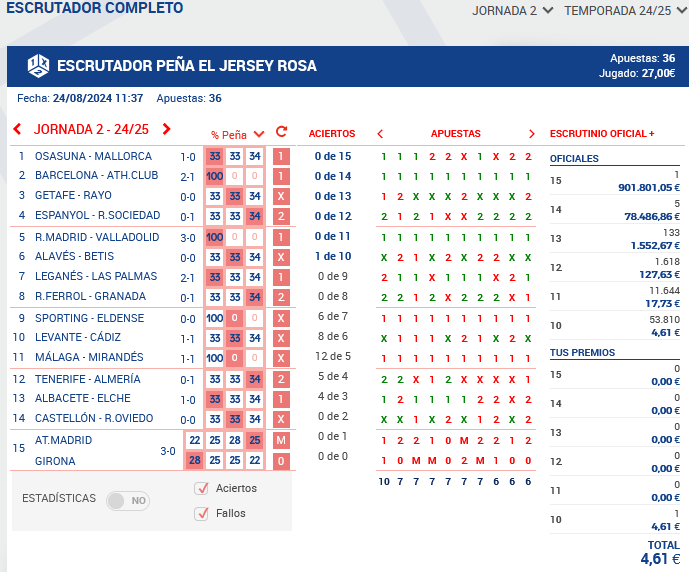Click the official prize 17,73 €

pyautogui.click(x=662, y=304)
